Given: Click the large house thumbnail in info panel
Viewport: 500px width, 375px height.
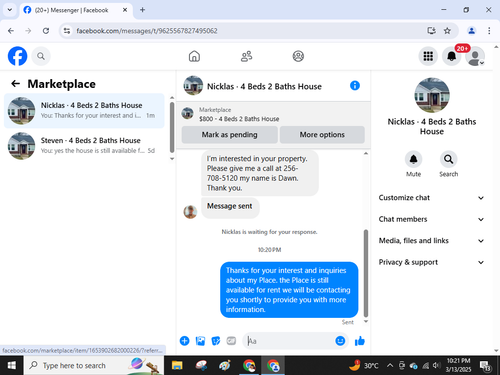Looking at the screenshot, I should point(432,95).
